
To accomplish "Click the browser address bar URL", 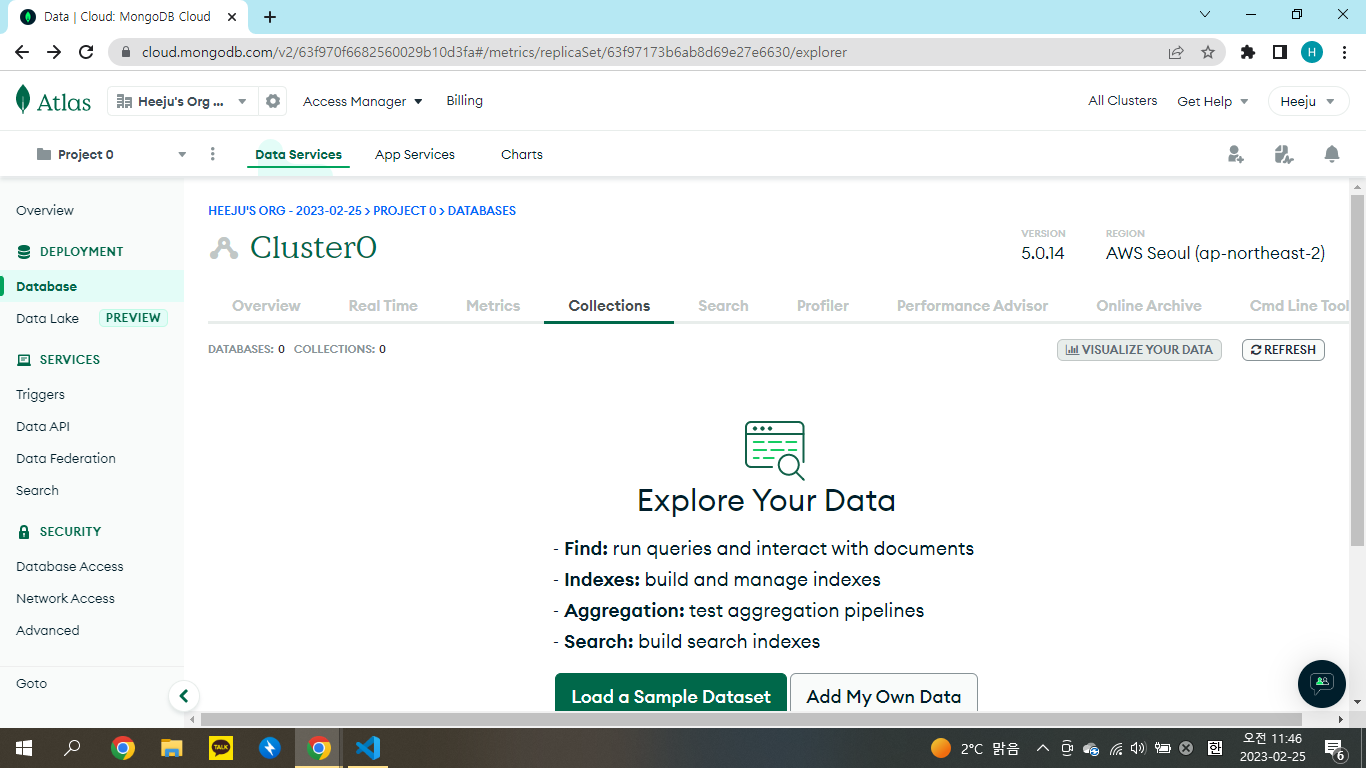I will click(x=494, y=52).
